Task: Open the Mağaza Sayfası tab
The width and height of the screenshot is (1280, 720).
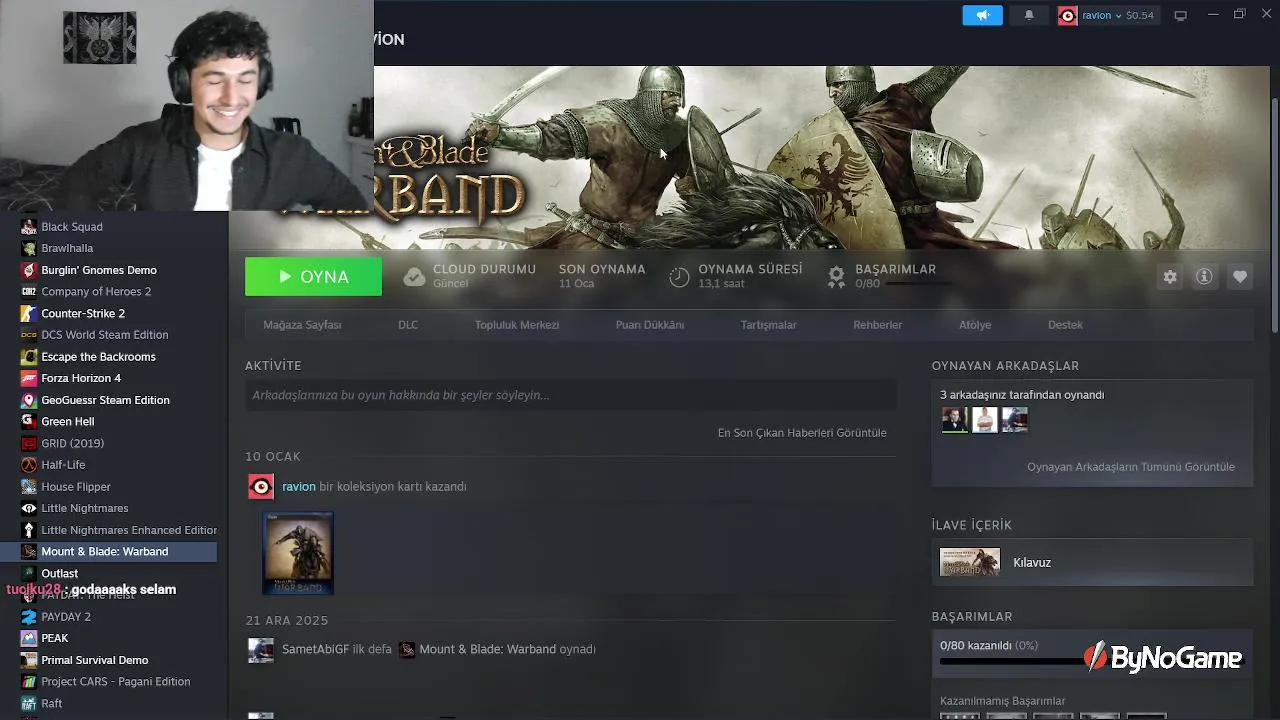Action: pos(302,325)
